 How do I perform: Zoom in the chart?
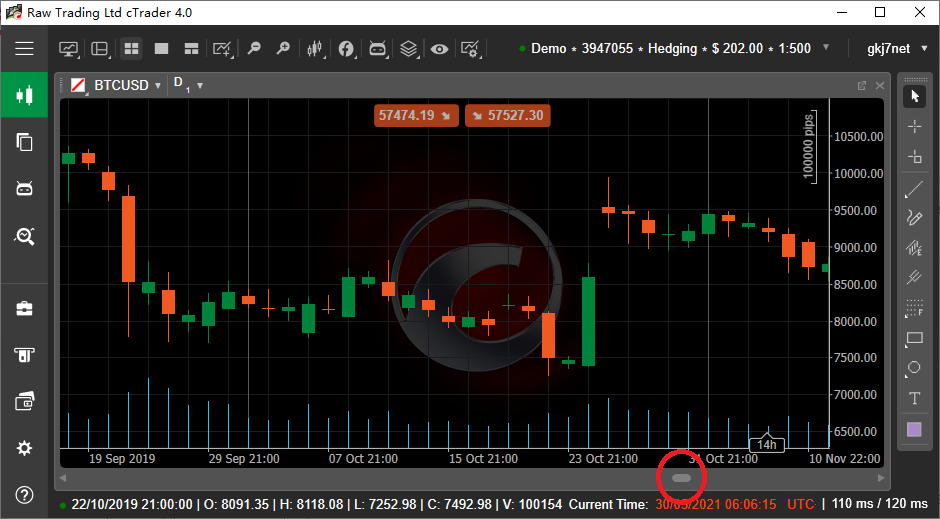point(283,49)
